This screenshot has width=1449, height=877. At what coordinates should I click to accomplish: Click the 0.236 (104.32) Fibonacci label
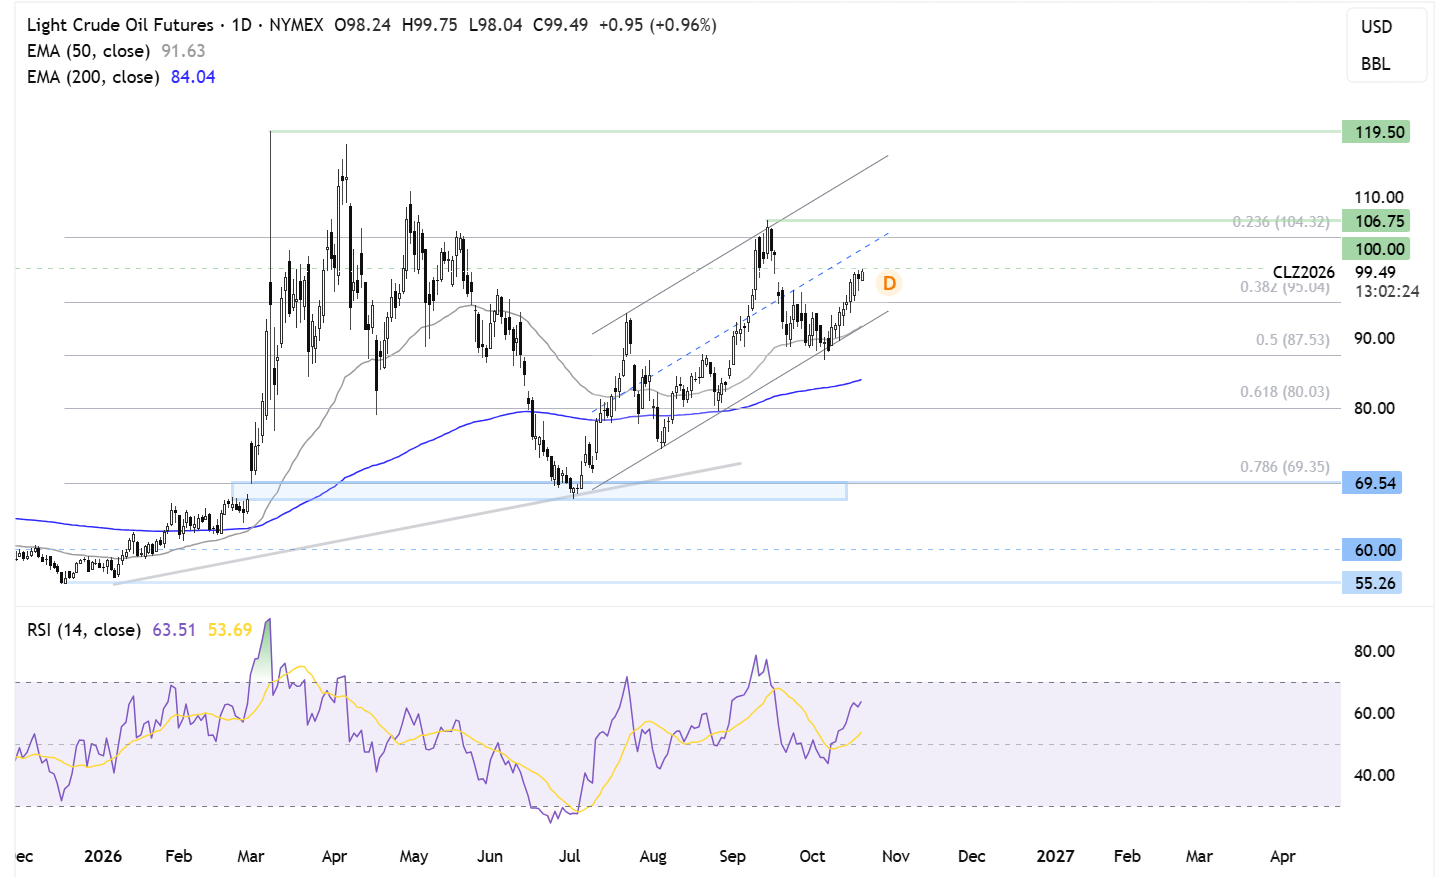(1281, 222)
